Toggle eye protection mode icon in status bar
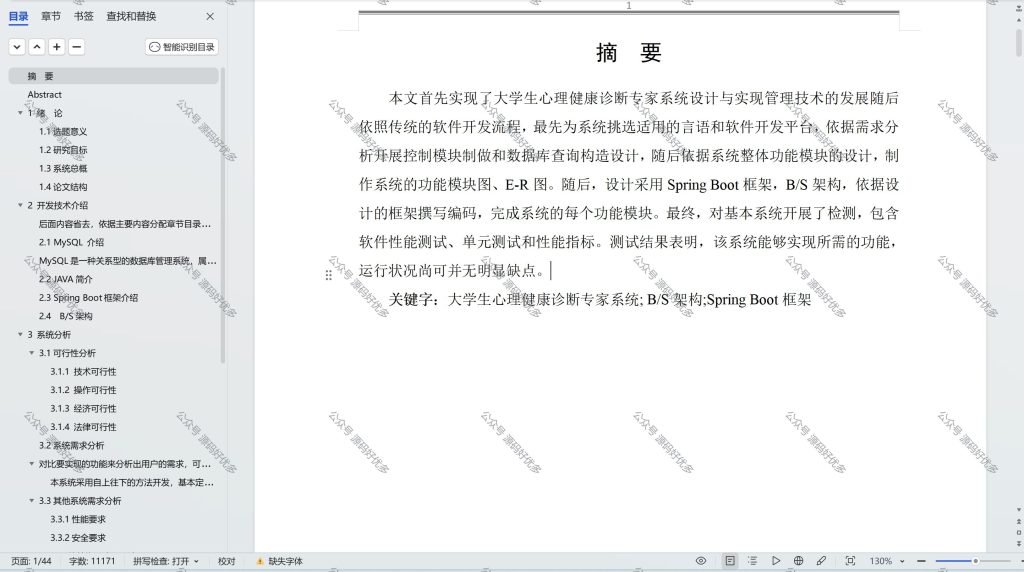The height and width of the screenshot is (572, 1024). (x=701, y=561)
